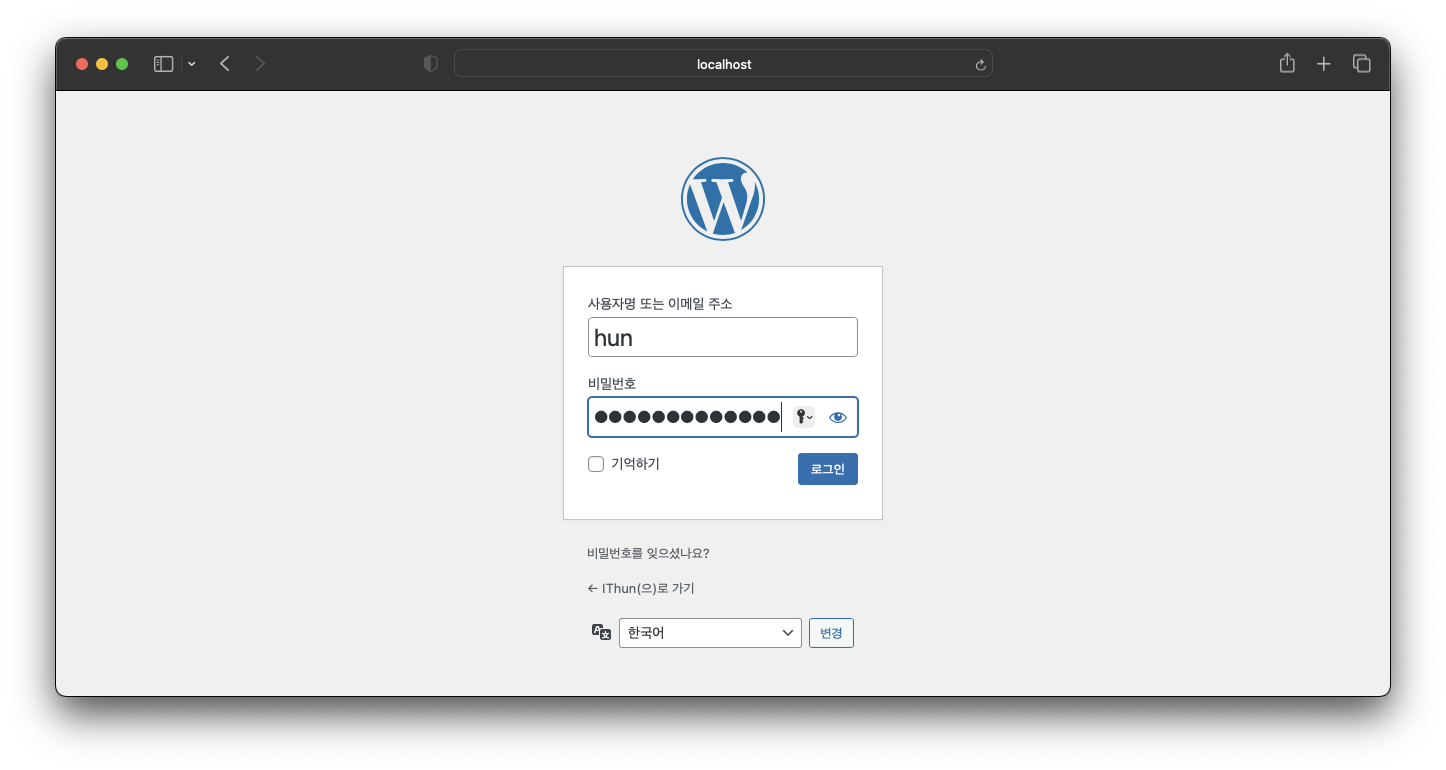This screenshot has height=770, width=1446.
Task: Click the localhost address bar
Action: click(x=723, y=64)
